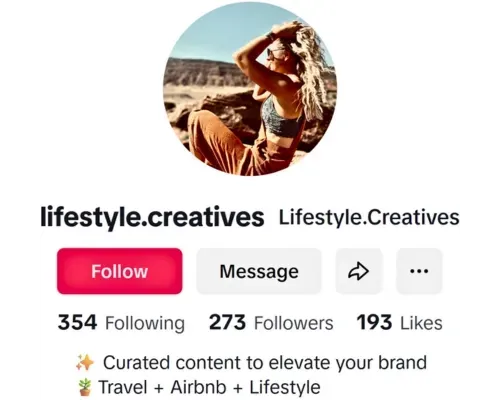Click the number 354 in stats
The image size is (500, 400).
coord(77,322)
